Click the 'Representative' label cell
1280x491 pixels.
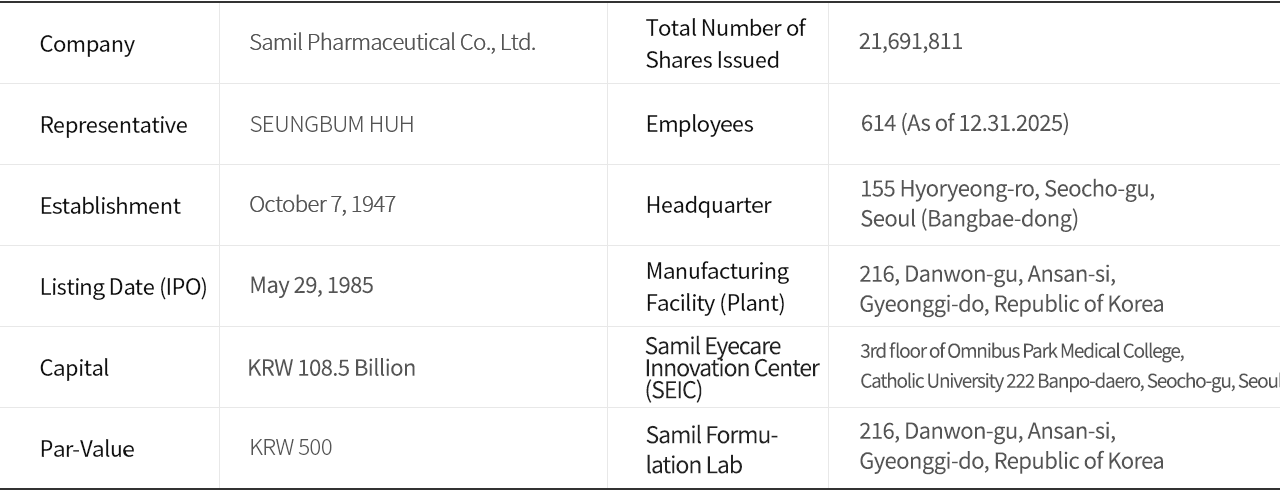click(x=113, y=125)
